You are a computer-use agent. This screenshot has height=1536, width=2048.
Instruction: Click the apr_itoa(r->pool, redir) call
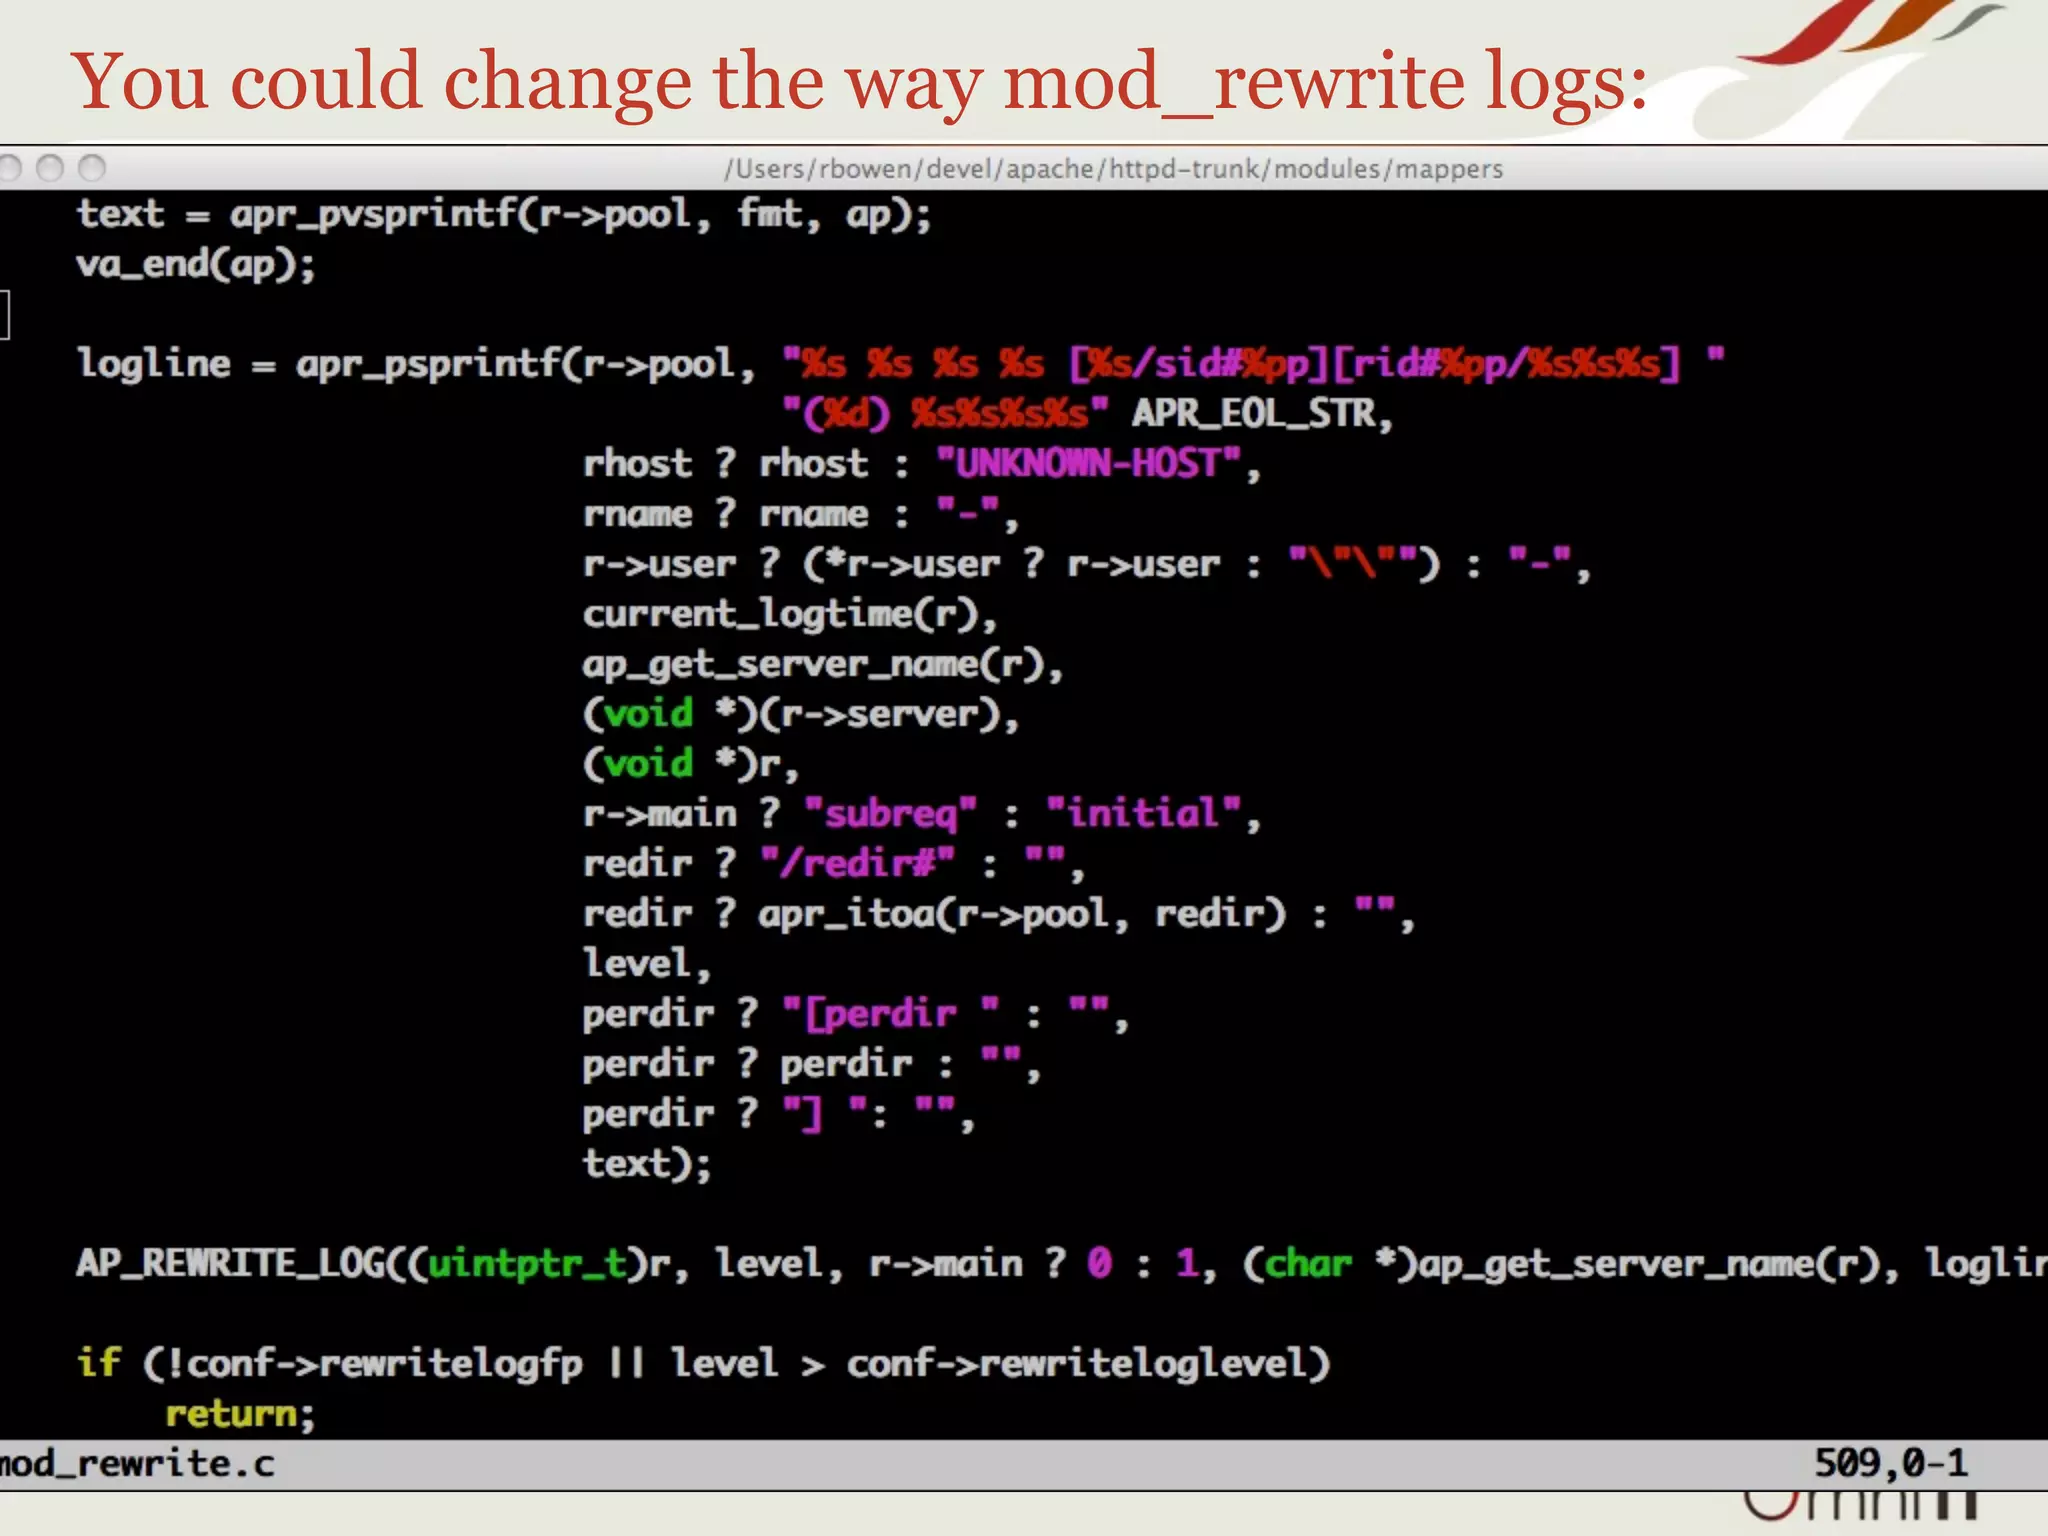click(x=1022, y=914)
